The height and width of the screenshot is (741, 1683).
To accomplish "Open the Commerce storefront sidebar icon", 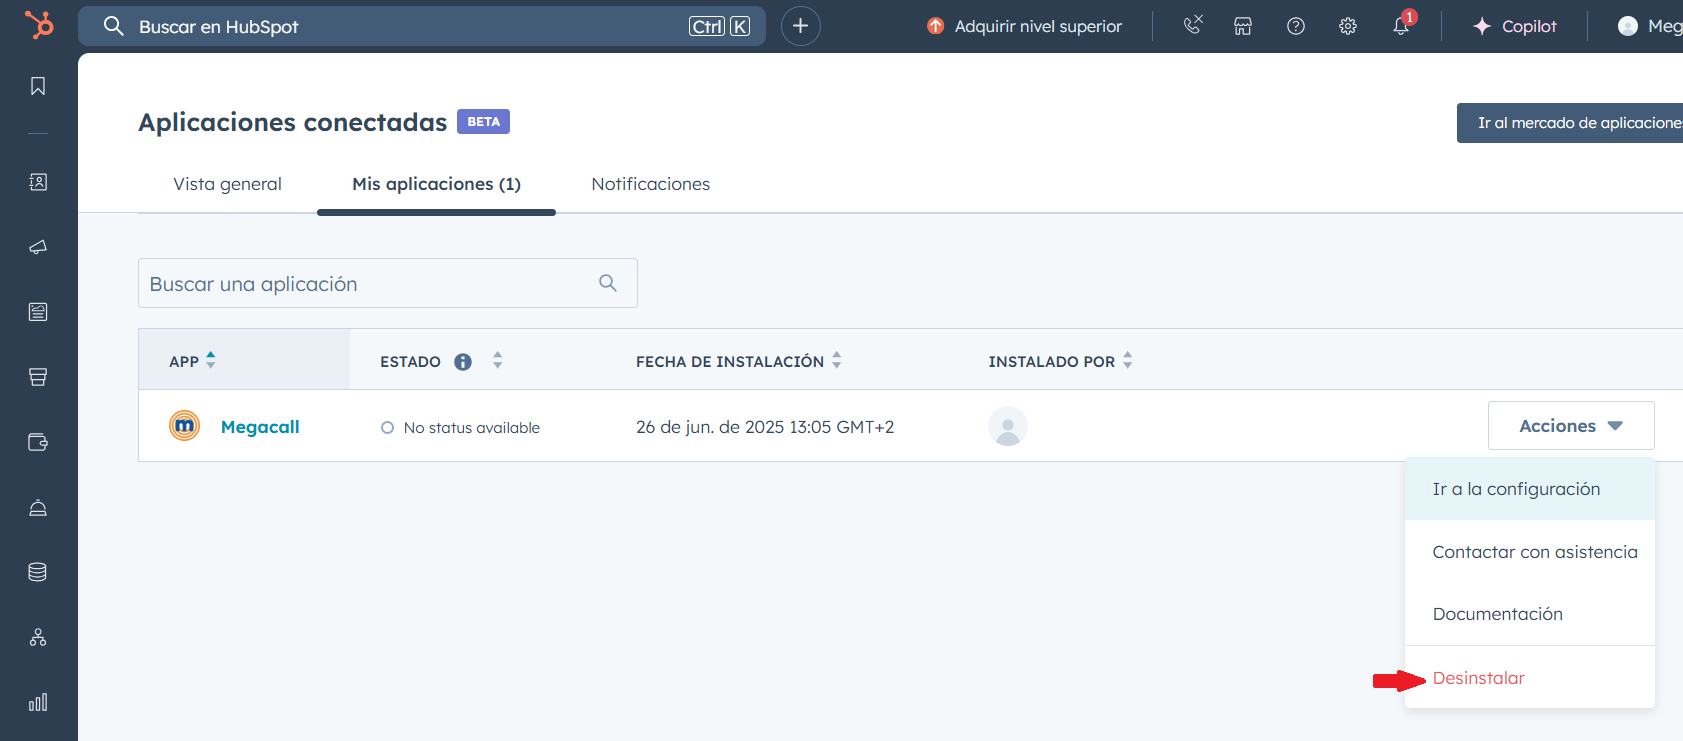I will [x=38, y=377].
